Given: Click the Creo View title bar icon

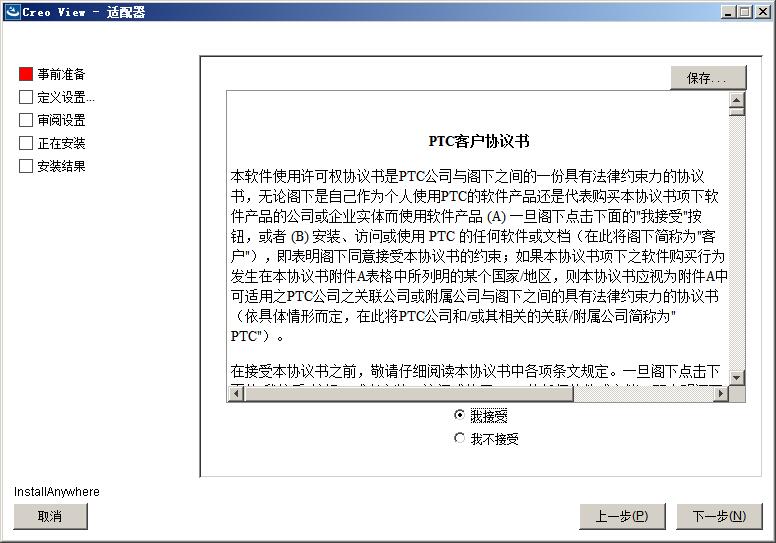Looking at the screenshot, I should coord(11,12).
